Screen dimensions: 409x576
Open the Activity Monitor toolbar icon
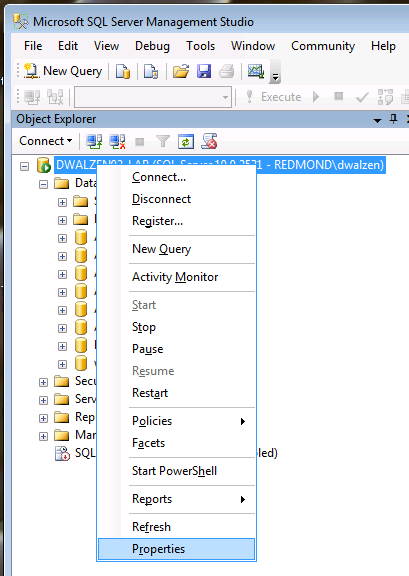pos(256,71)
